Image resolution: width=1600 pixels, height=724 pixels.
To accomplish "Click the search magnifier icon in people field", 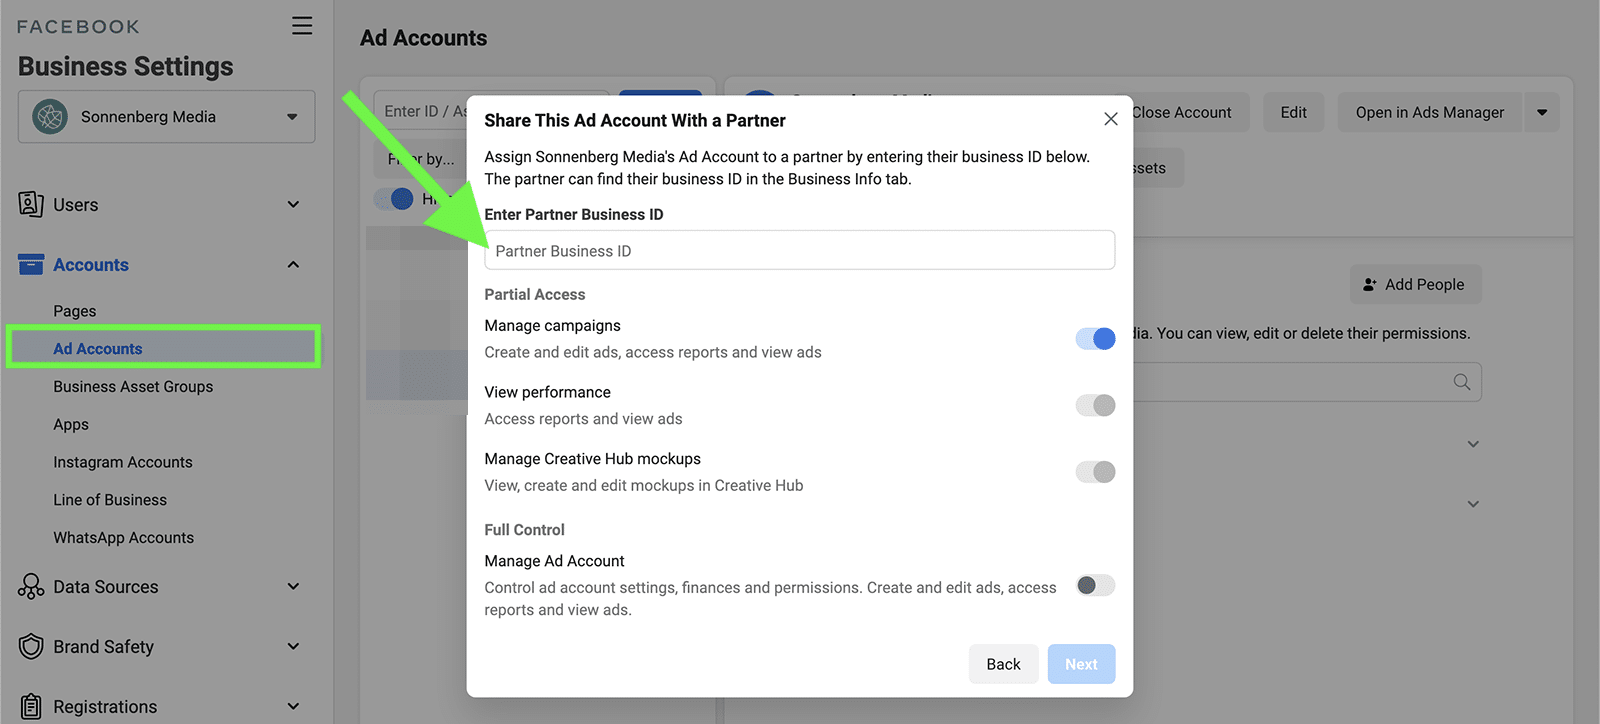I will (x=1461, y=382).
